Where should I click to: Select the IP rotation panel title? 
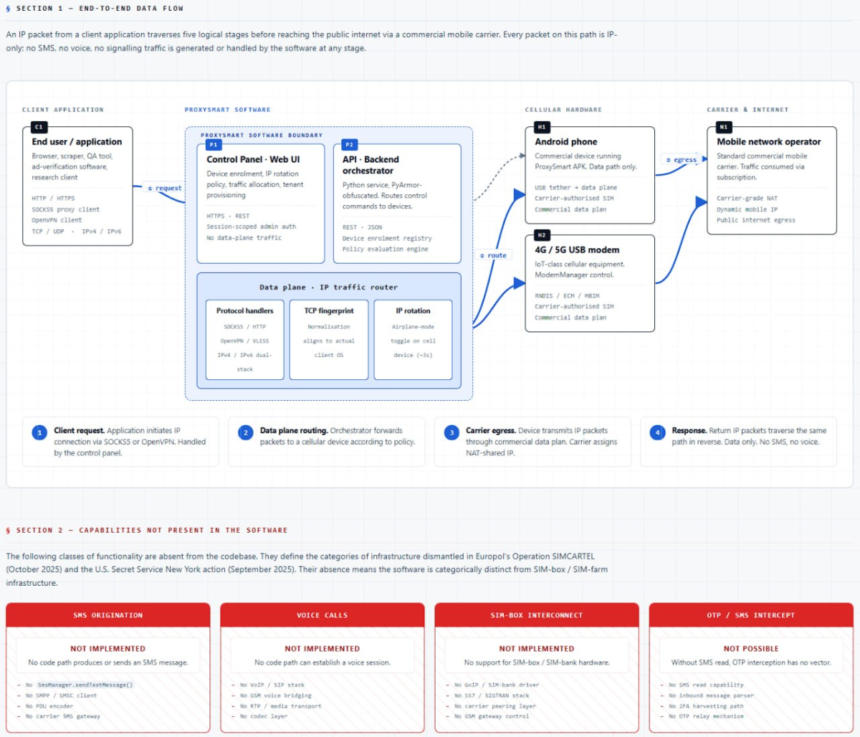point(414,309)
